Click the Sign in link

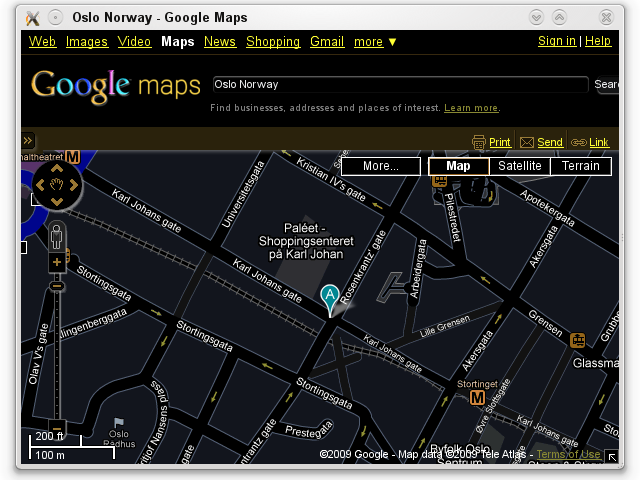tap(556, 41)
